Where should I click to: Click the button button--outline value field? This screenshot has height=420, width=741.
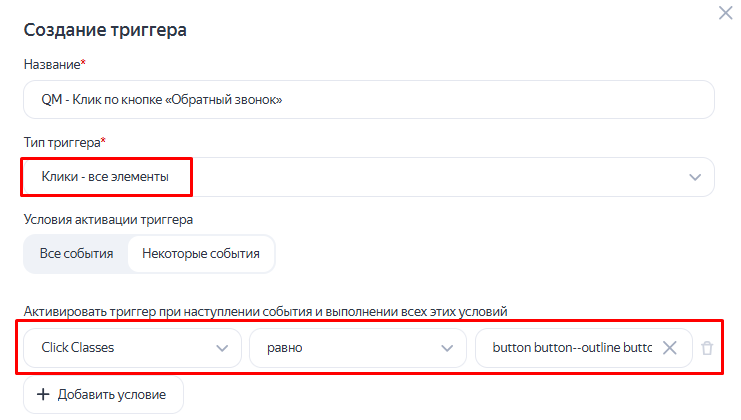(584, 348)
